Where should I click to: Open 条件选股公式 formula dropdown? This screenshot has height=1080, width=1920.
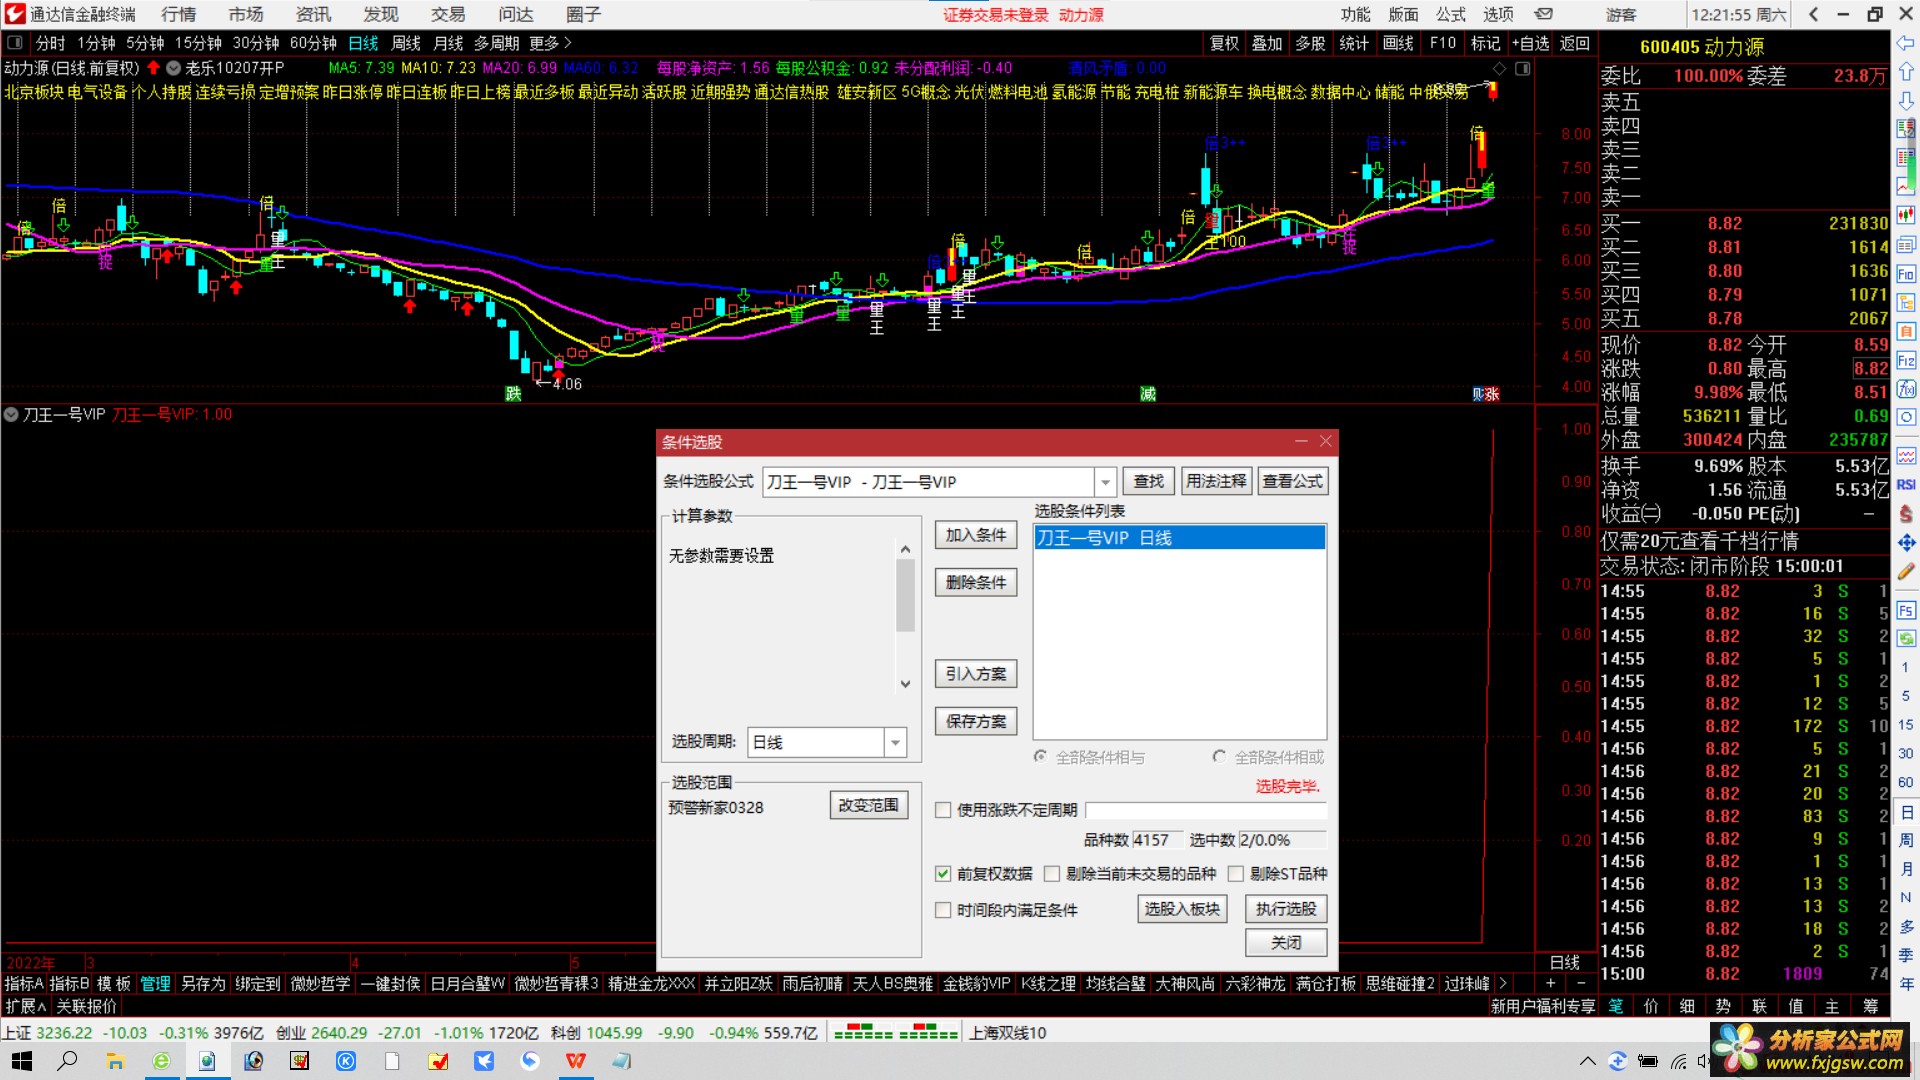click(1105, 482)
